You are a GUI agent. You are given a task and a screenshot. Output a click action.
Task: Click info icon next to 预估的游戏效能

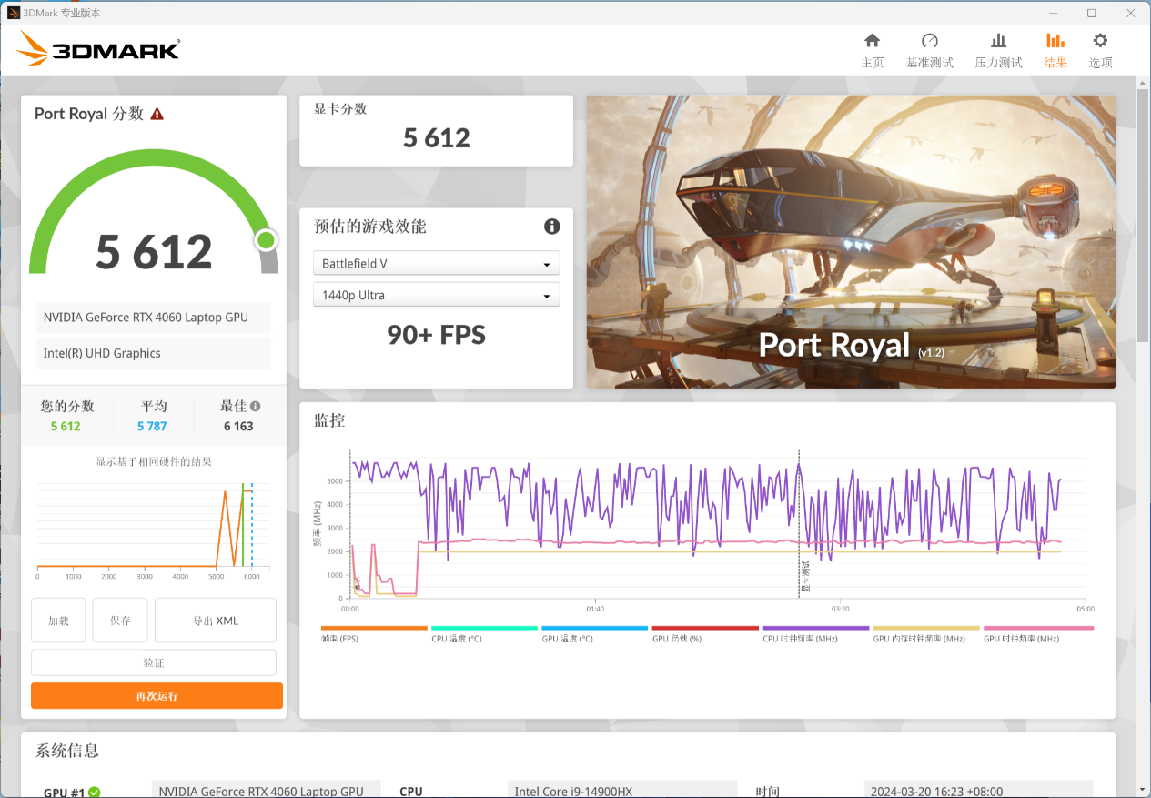[x=552, y=227]
